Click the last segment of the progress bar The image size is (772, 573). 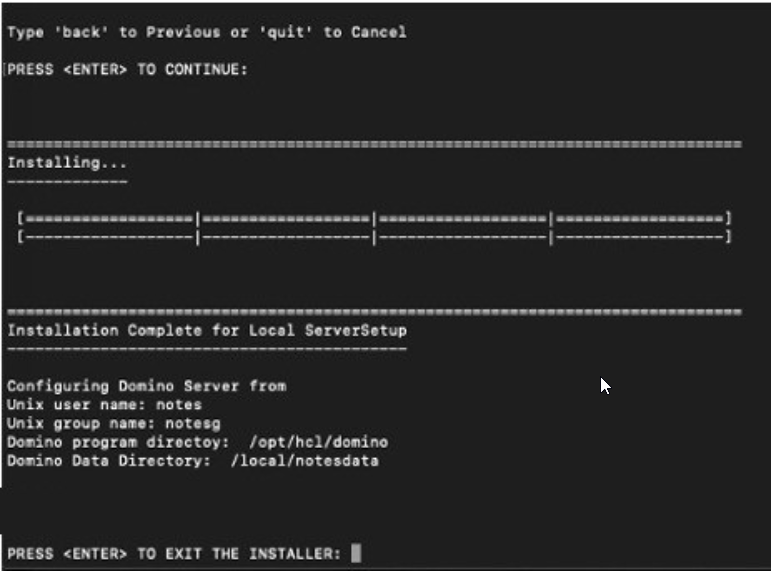(x=640, y=218)
